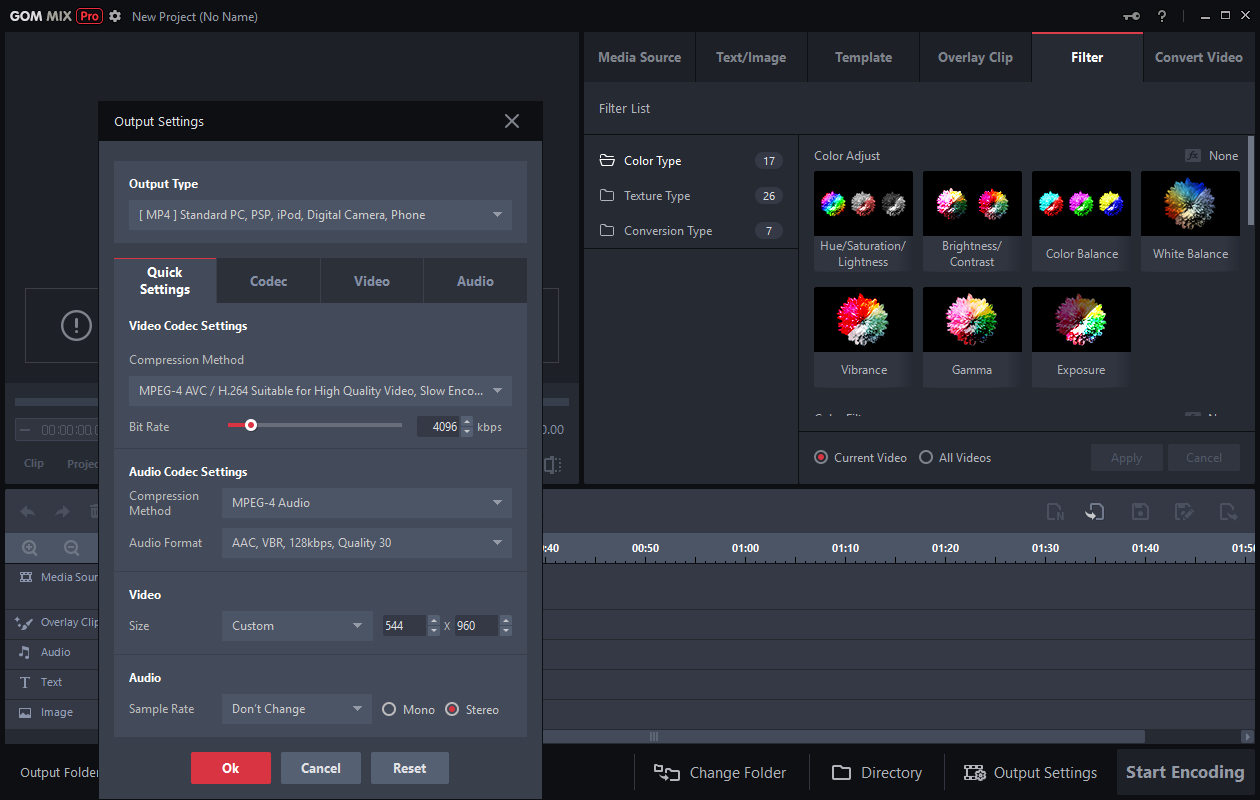
Task: Confirm output settings with Ok
Action: (231, 768)
